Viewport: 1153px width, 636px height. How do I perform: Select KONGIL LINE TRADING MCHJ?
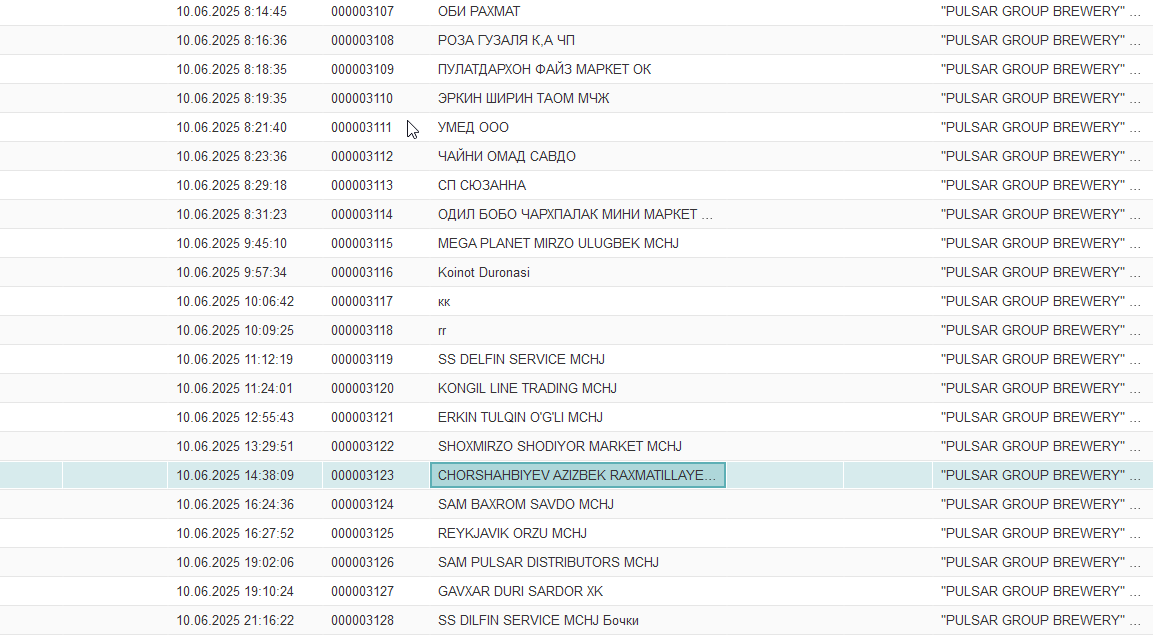pos(527,388)
